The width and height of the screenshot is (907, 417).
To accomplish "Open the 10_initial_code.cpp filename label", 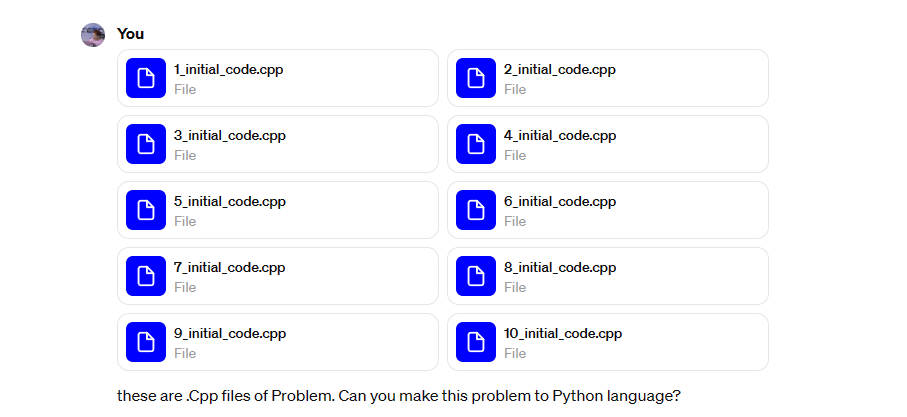I will [x=563, y=333].
